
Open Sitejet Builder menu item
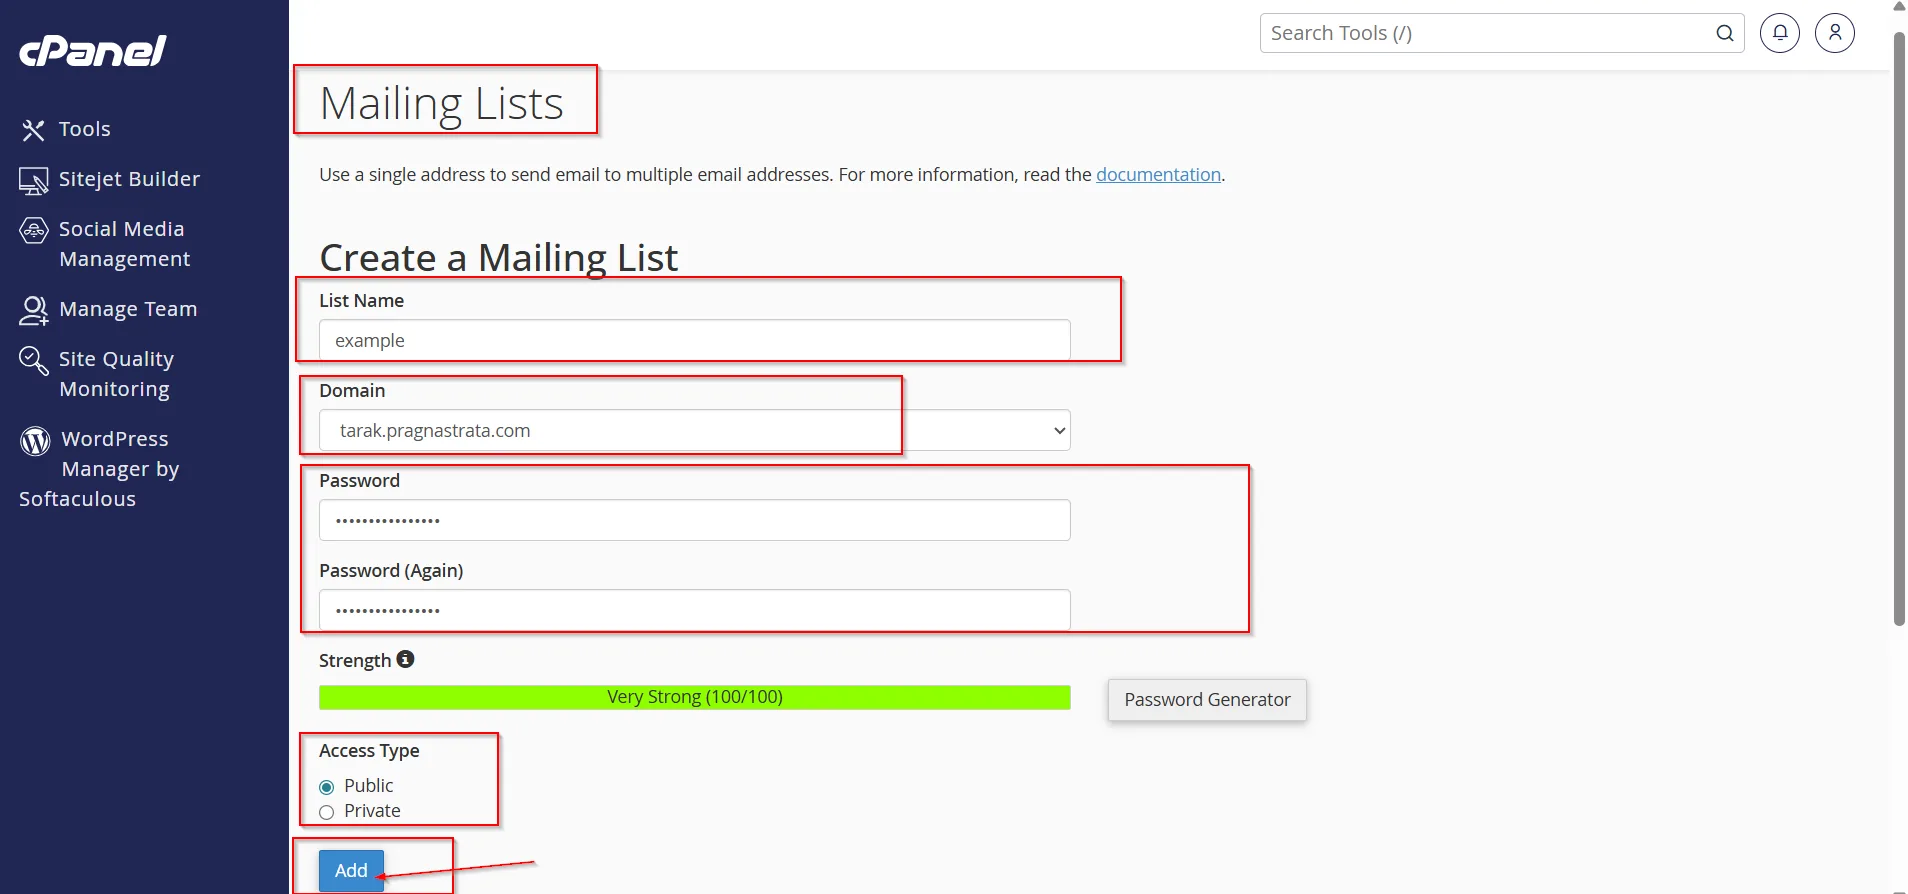tap(129, 179)
